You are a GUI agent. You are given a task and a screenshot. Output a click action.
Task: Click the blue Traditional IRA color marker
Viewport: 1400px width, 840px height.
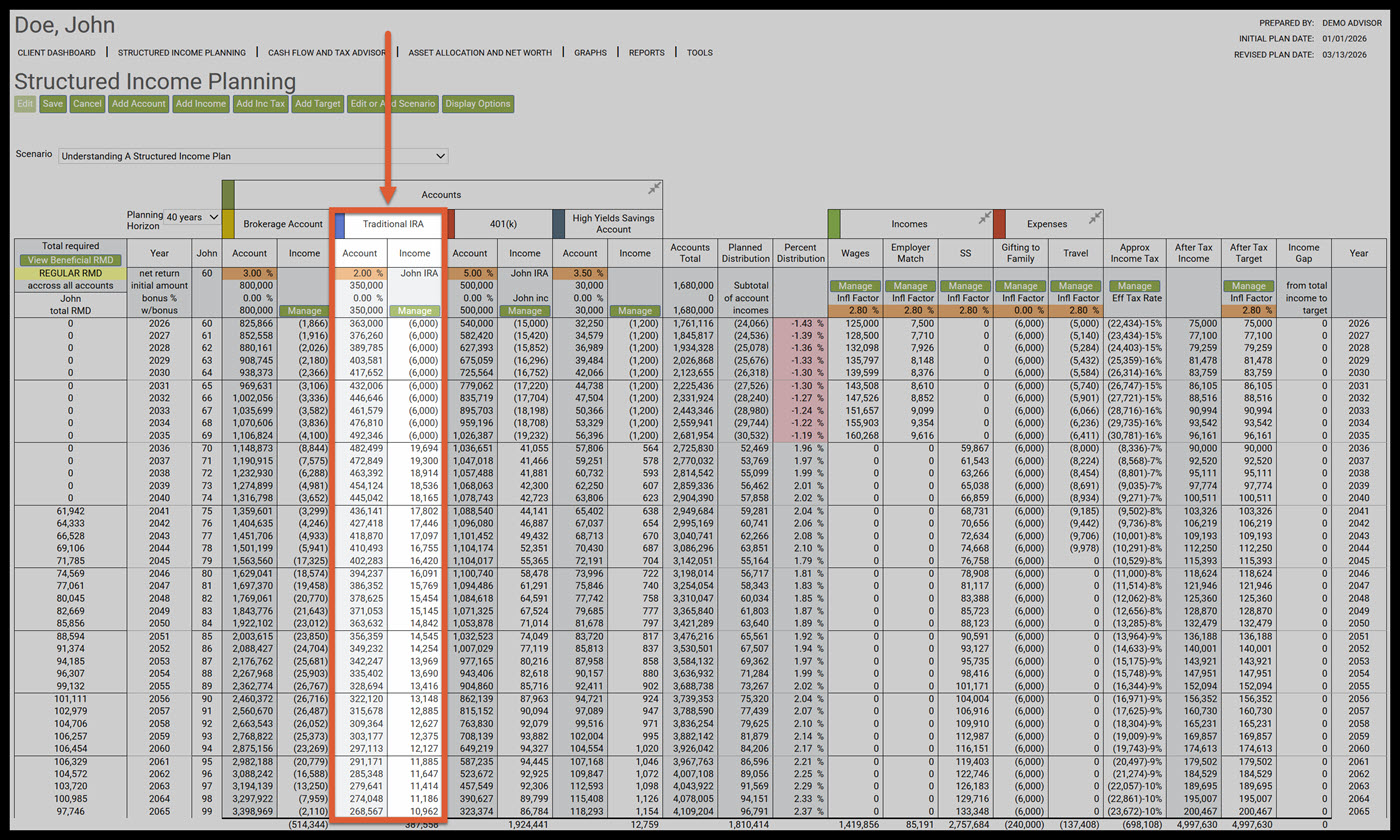[339, 224]
